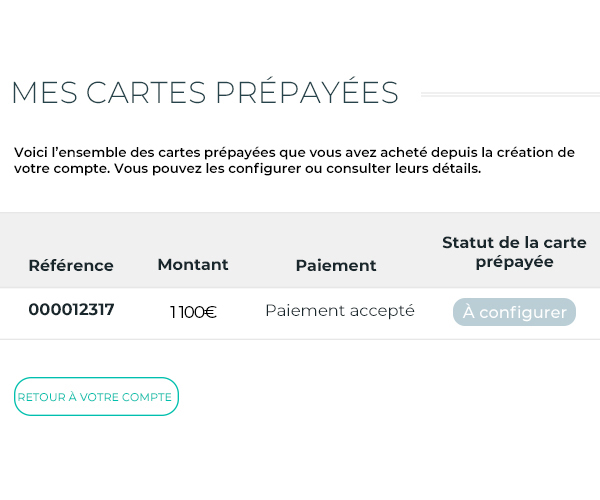Click the euro sign in the amount
The image size is (600, 500).
click(x=210, y=312)
